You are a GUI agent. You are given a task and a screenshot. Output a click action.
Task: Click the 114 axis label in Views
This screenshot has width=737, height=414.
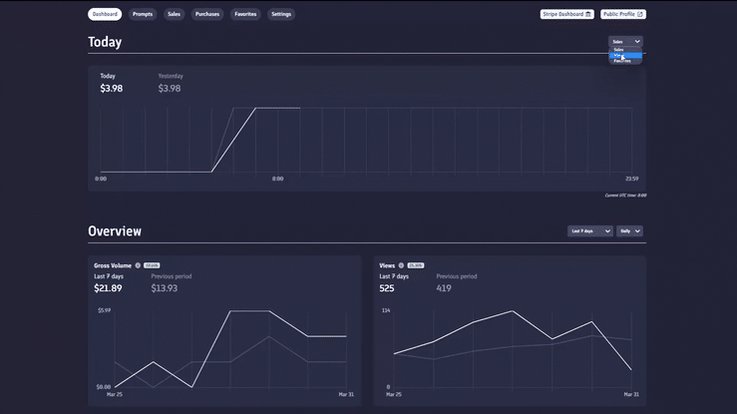[386, 310]
